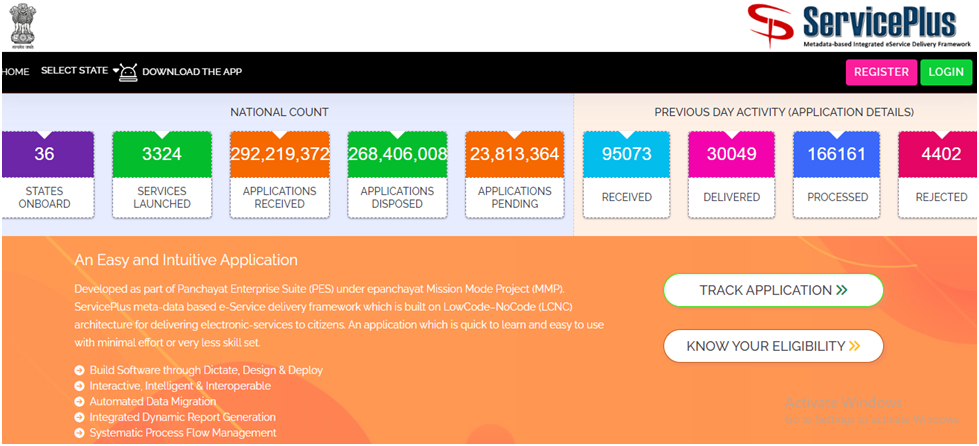Click the arrow bullet beside Automated Data Migration
Image resolution: width=979 pixels, height=446 pixels.
(x=79, y=402)
